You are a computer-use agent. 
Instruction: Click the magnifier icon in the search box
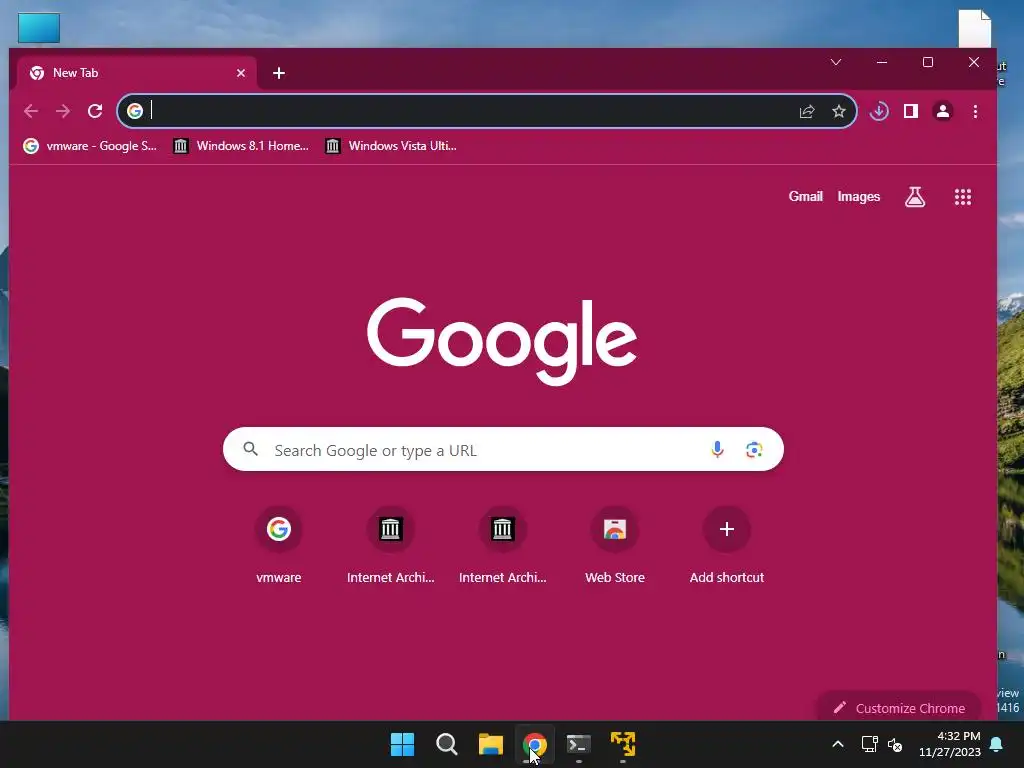(251, 449)
